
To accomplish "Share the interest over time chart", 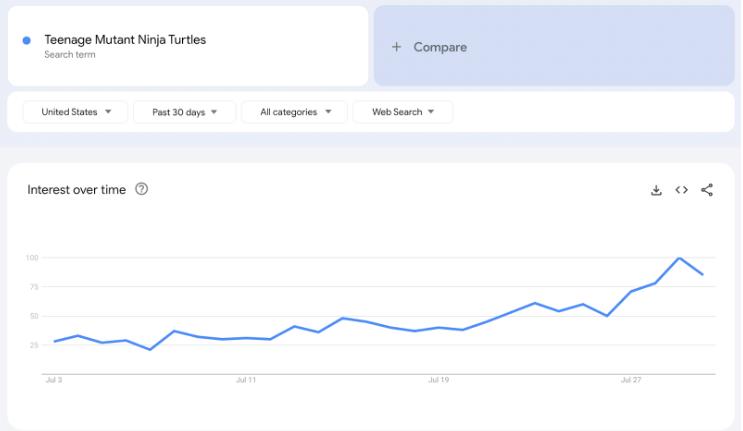I will [x=707, y=190].
